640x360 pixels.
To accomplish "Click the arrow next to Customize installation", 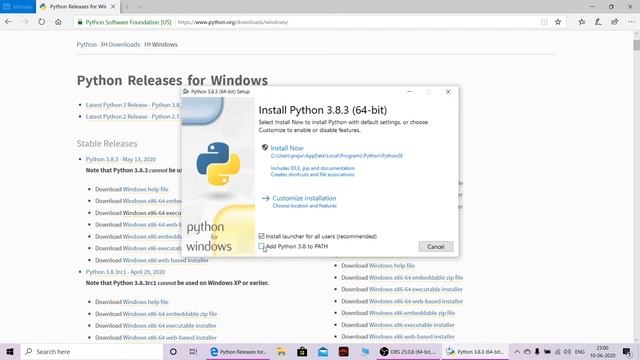I will coord(266,198).
